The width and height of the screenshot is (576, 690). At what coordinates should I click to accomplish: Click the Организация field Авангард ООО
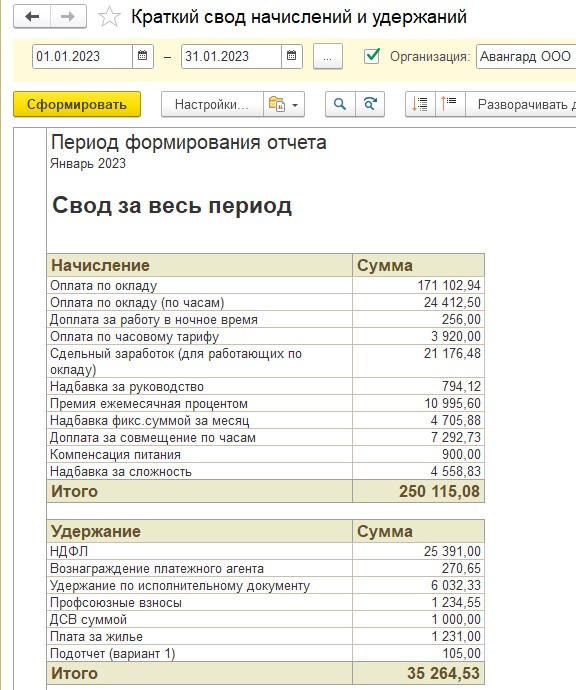526,56
